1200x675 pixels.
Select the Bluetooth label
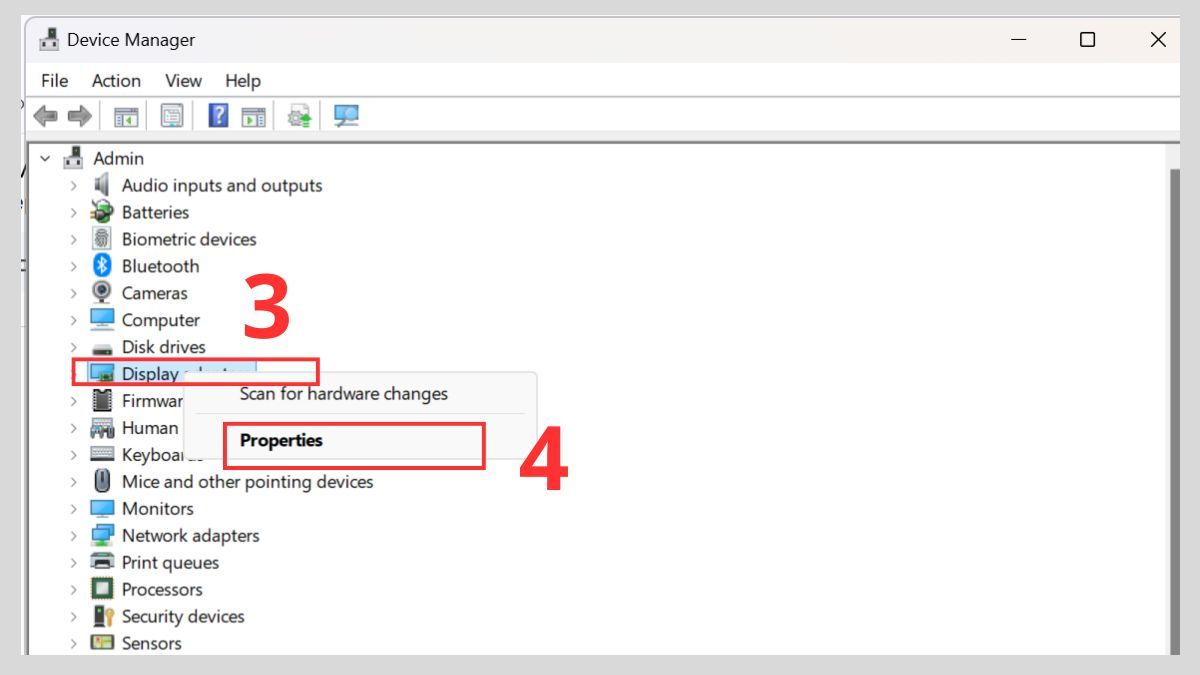(160, 266)
